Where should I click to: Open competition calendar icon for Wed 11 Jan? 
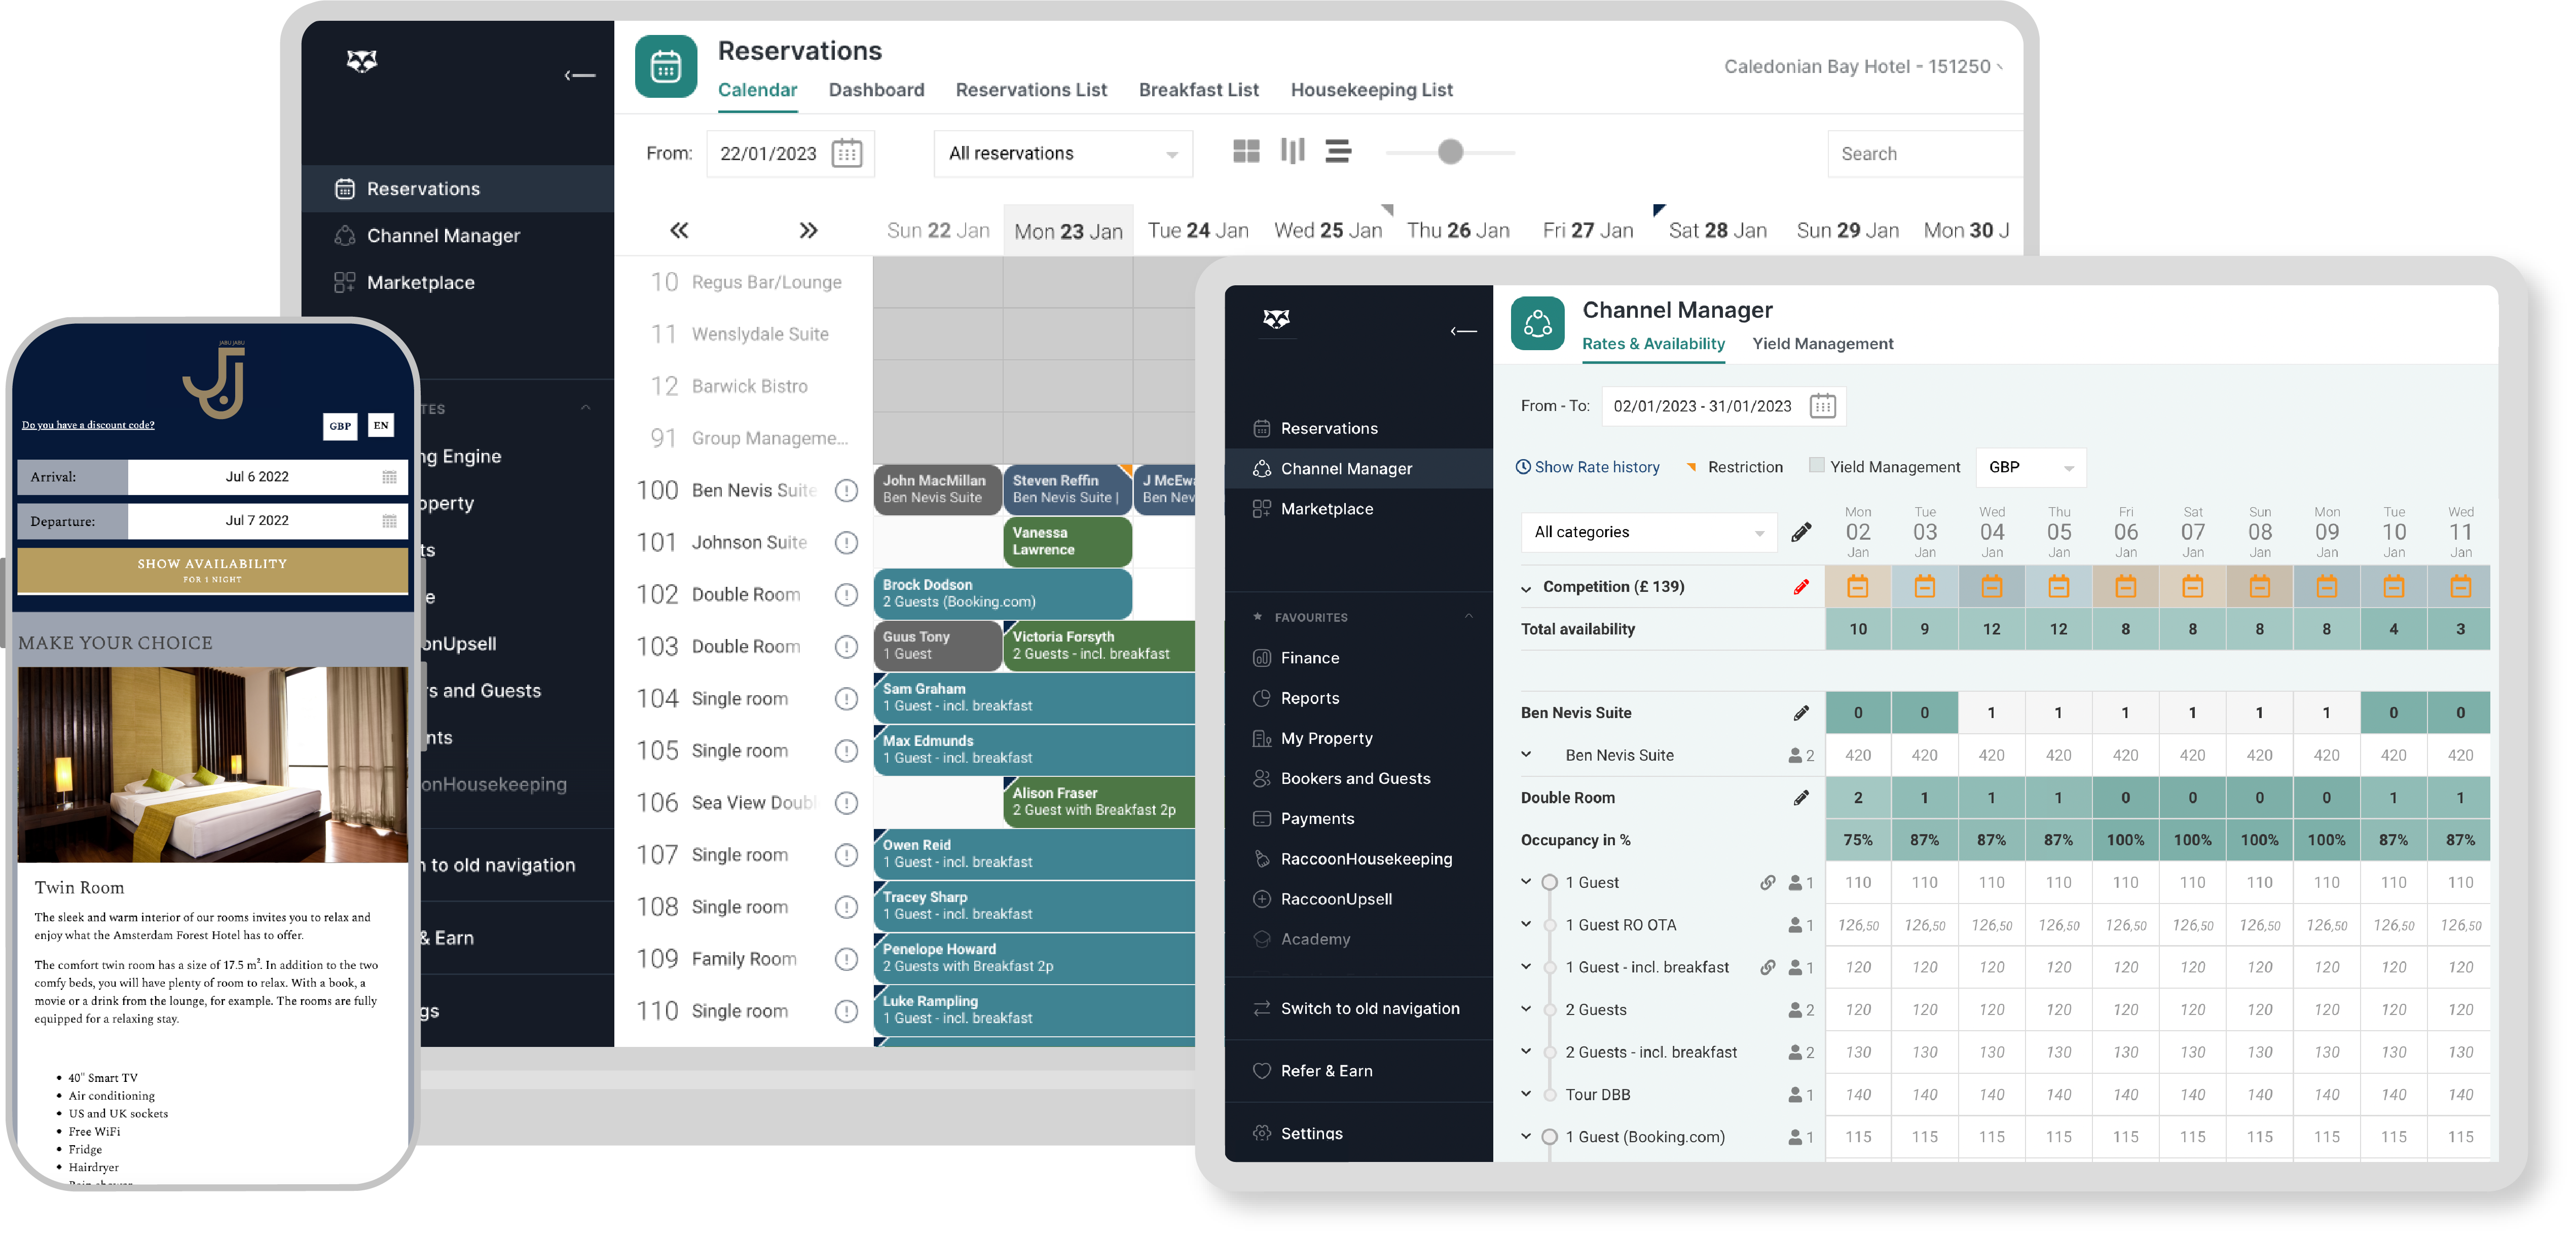pyautogui.click(x=2460, y=587)
